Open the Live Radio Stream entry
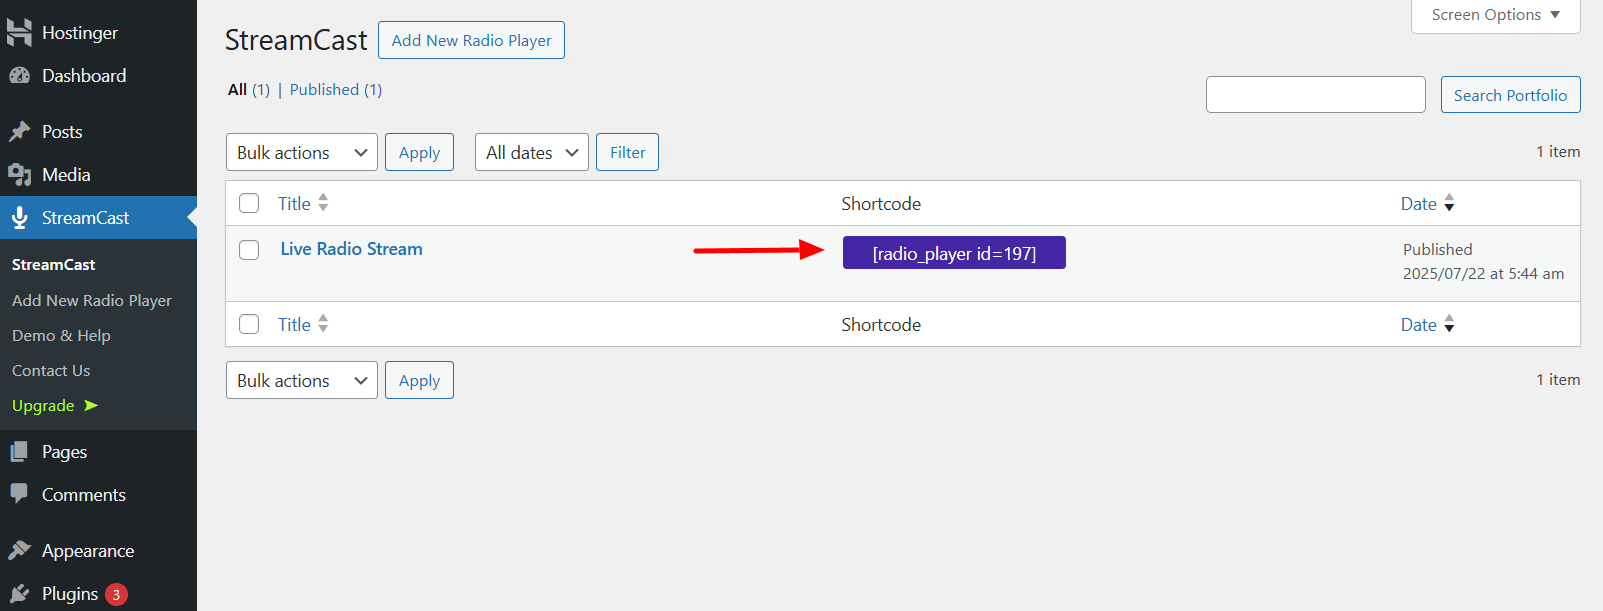The image size is (1603, 611). [x=351, y=248]
